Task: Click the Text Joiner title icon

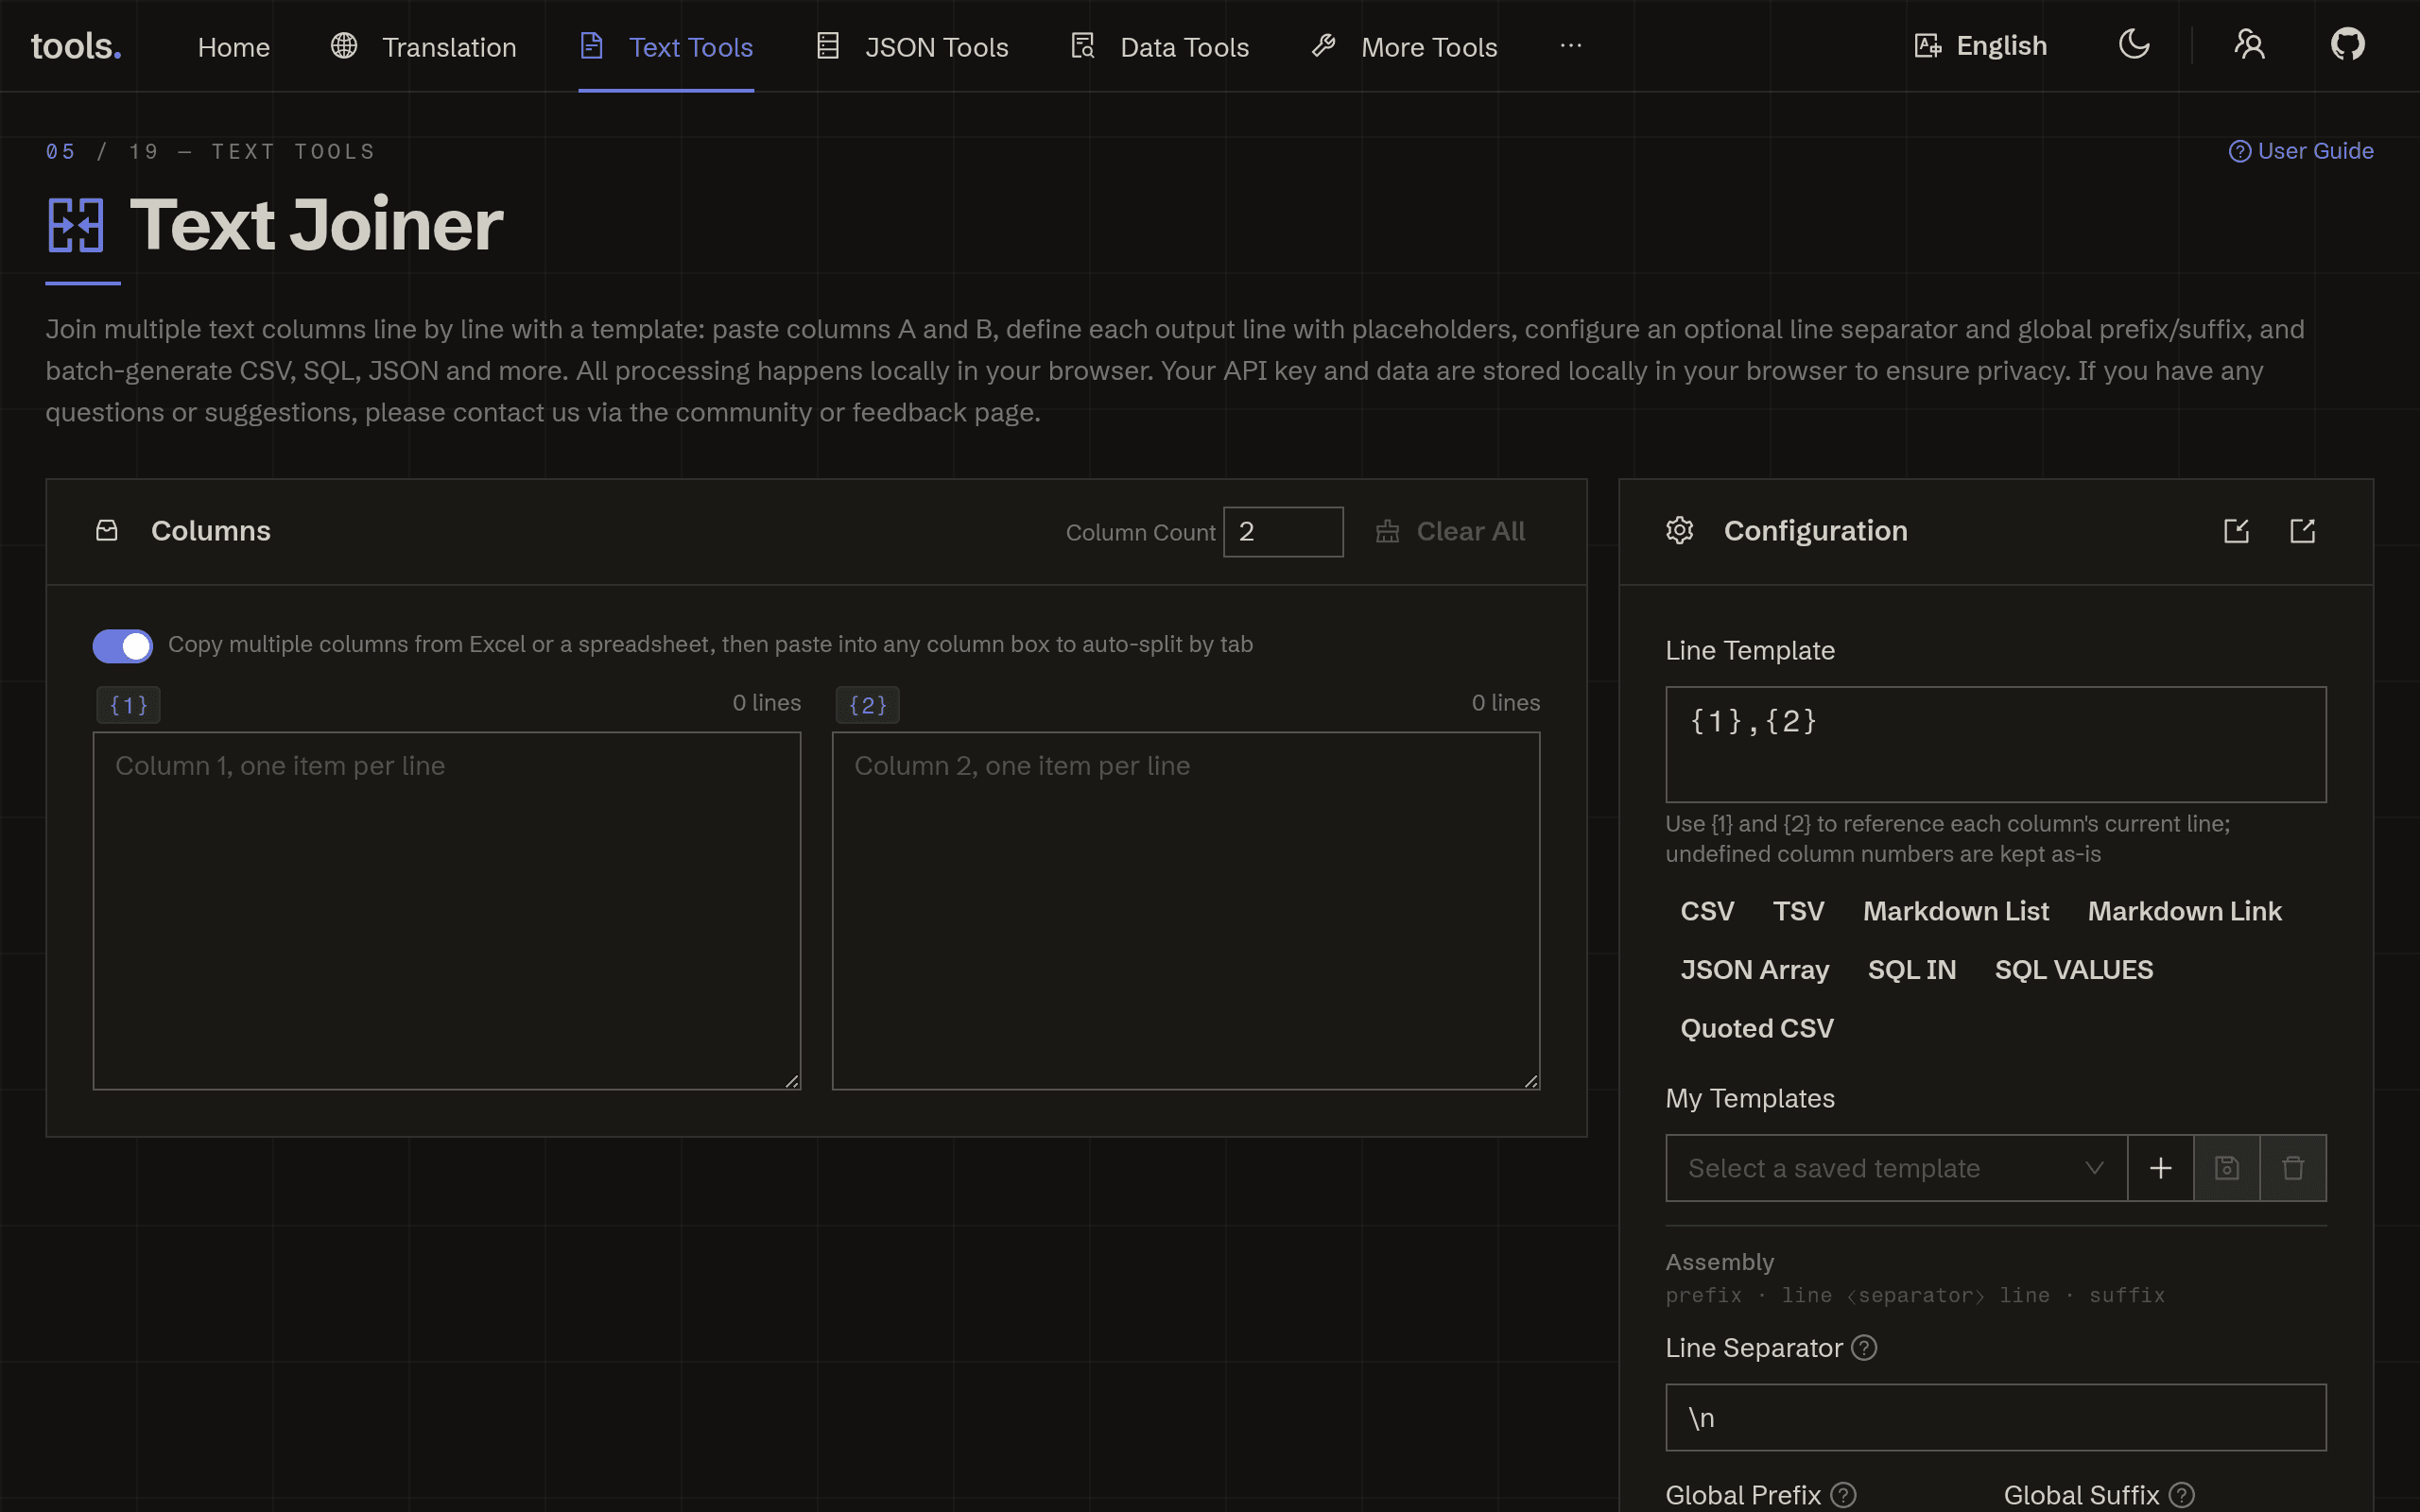Action: [x=76, y=225]
